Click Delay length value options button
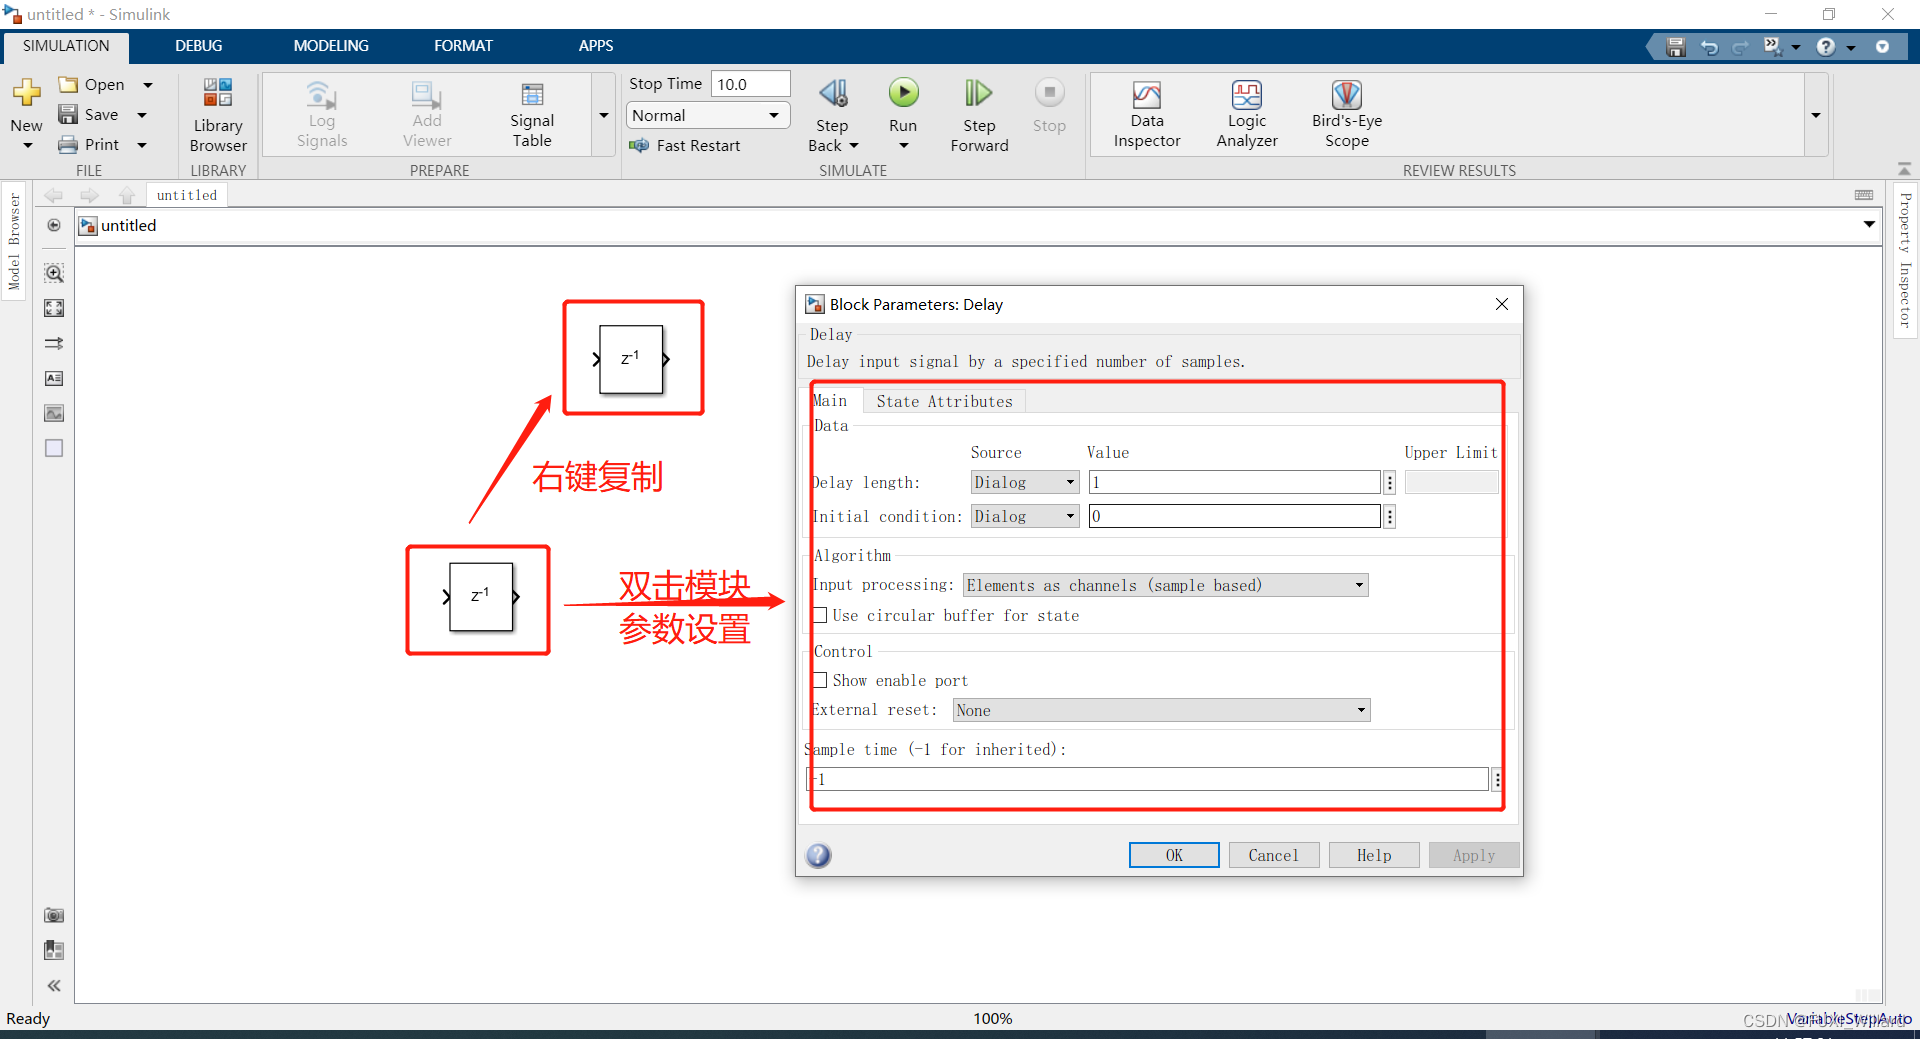1920x1039 pixels. click(1390, 483)
